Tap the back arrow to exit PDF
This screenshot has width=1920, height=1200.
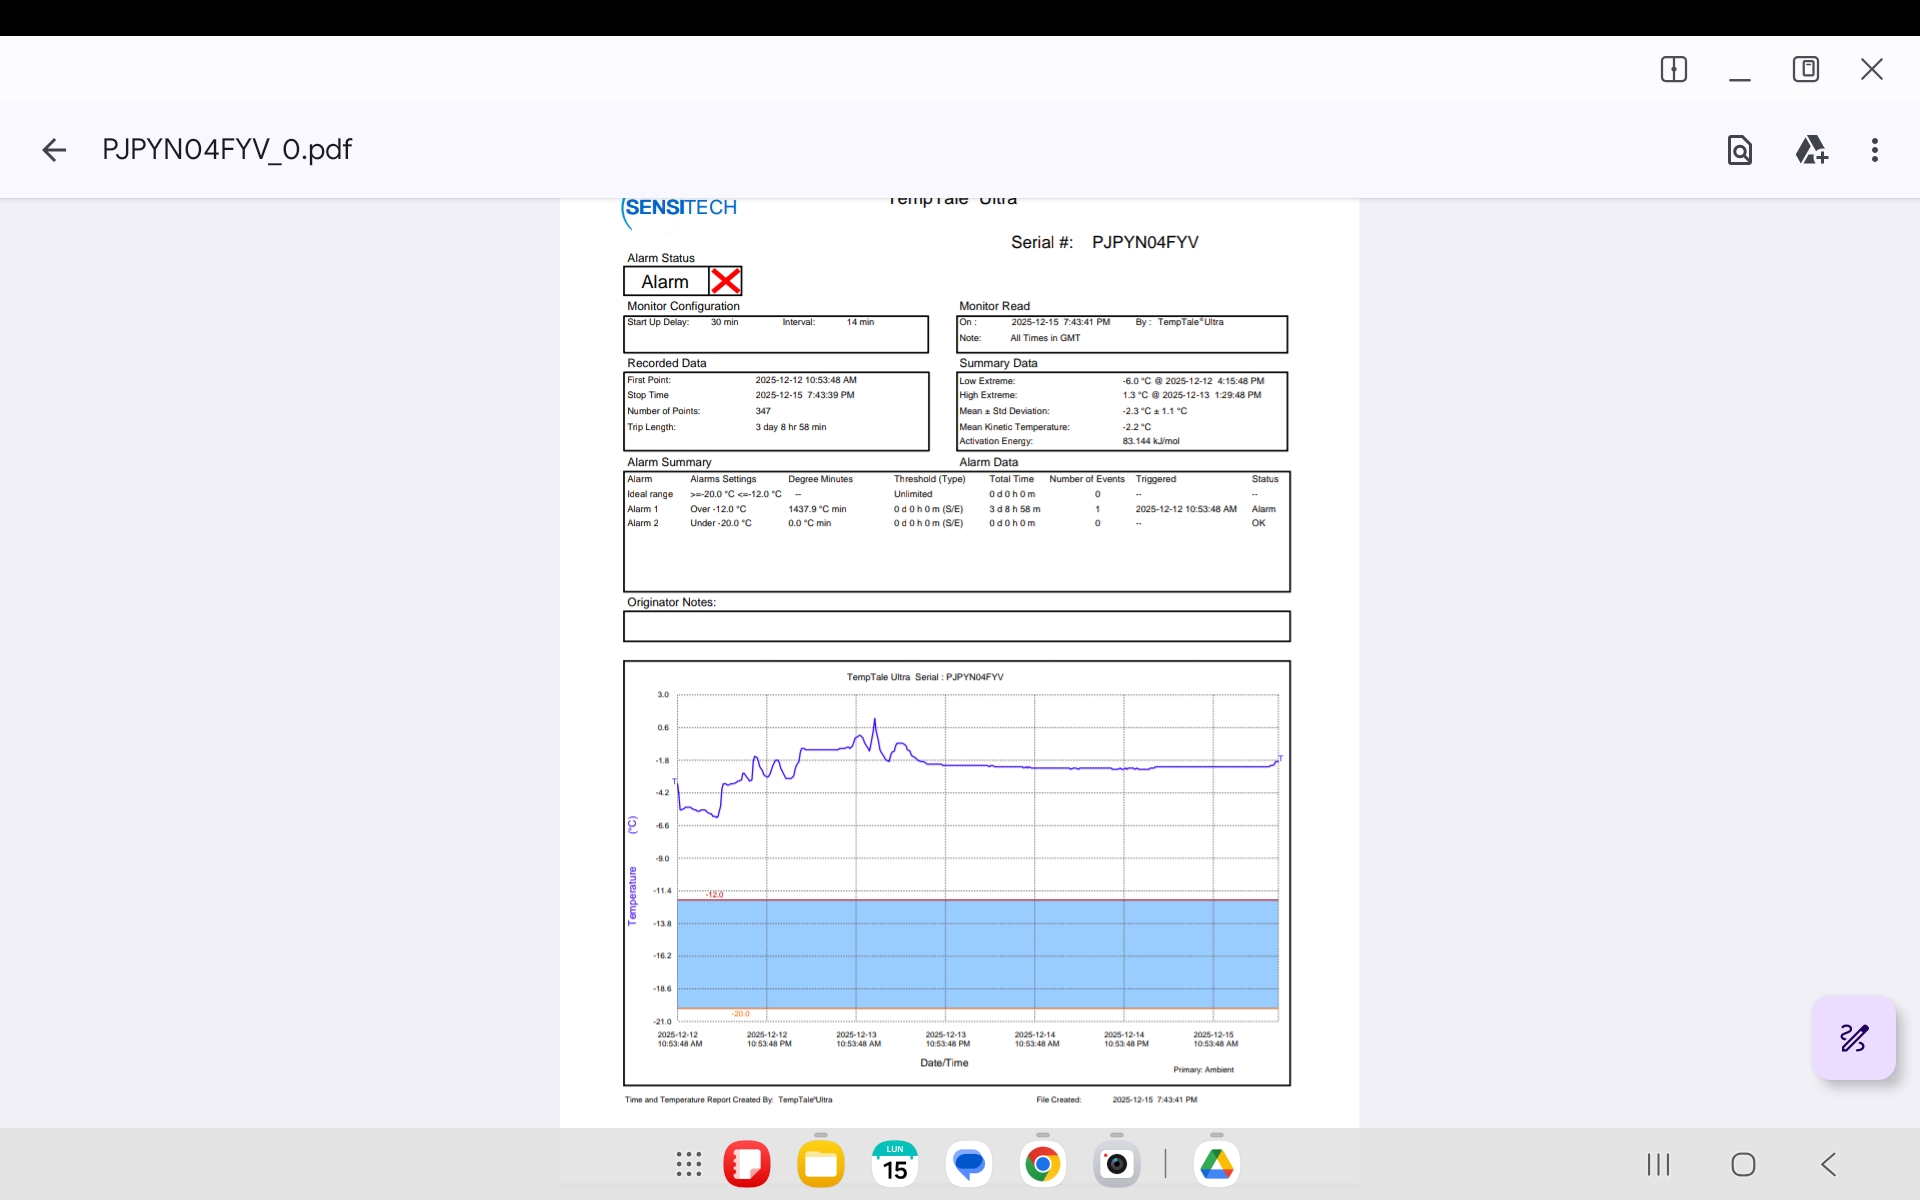tap(54, 150)
